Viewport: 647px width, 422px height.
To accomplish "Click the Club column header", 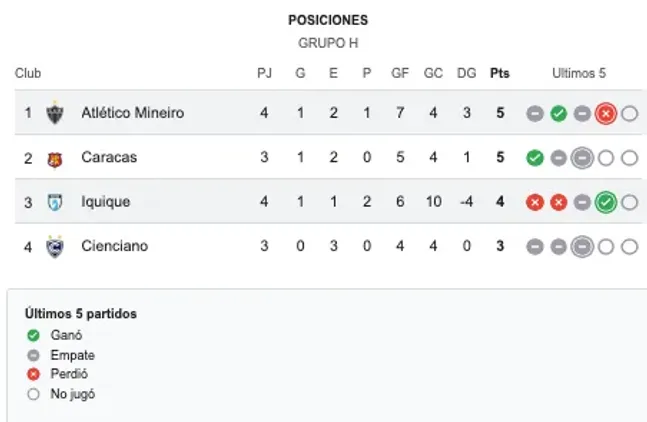I will click(28, 73).
